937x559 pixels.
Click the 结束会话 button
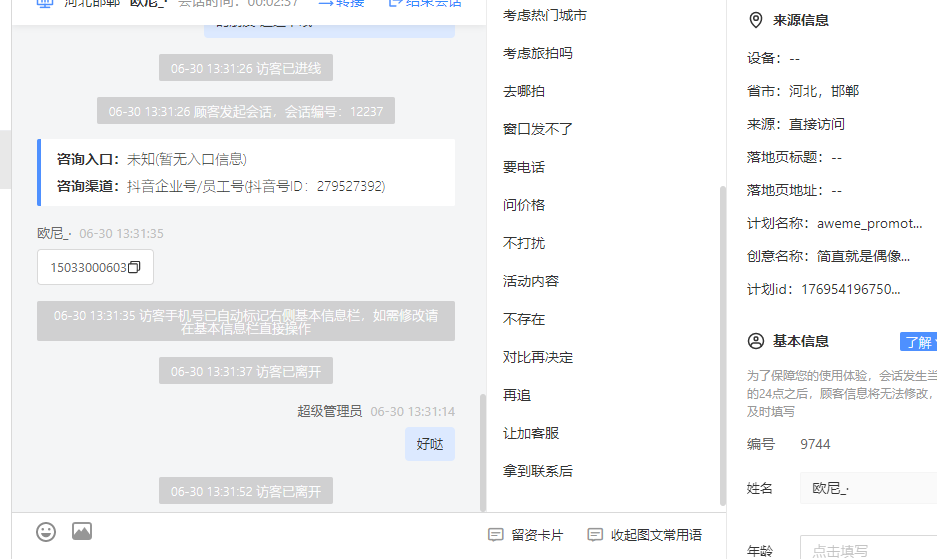point(425,3)
